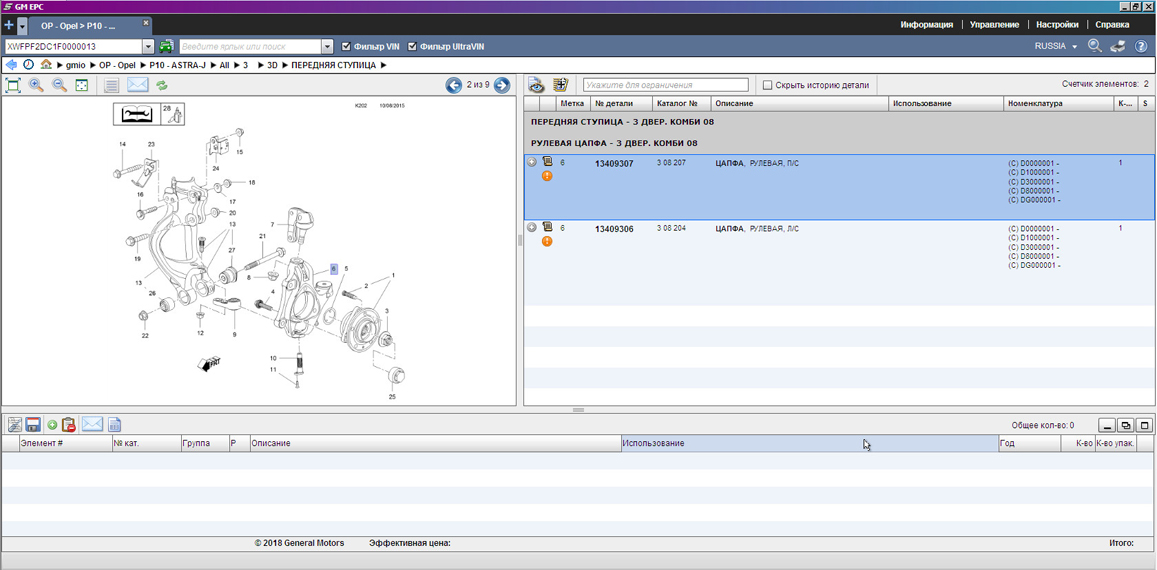Open the Информация menu
The height and width of the screenshot is (570, 1157).
[x=926, y=25]
